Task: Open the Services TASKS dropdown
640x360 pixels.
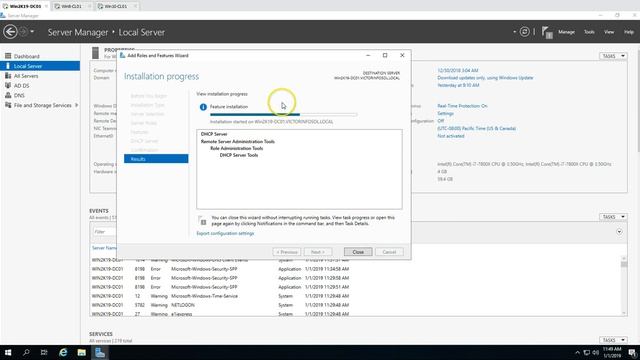Action: click(x=613, y=340)
